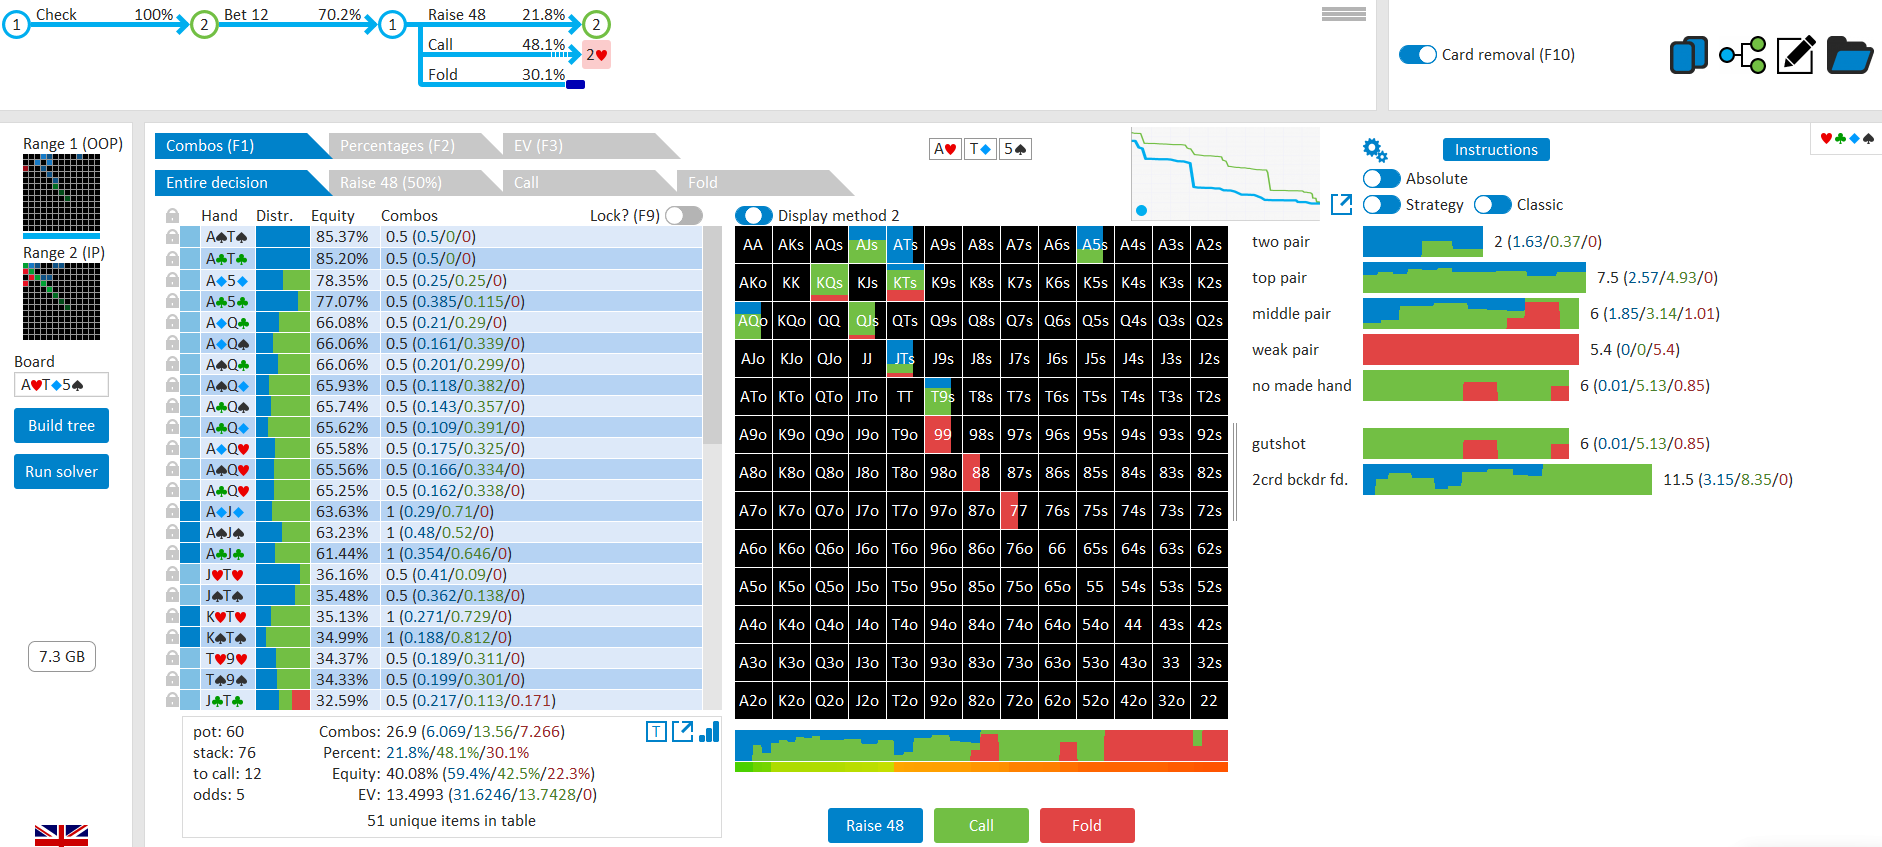The image size is (1882, 847).
Task: Click the red Fold button
Action: pos(1087,826)
